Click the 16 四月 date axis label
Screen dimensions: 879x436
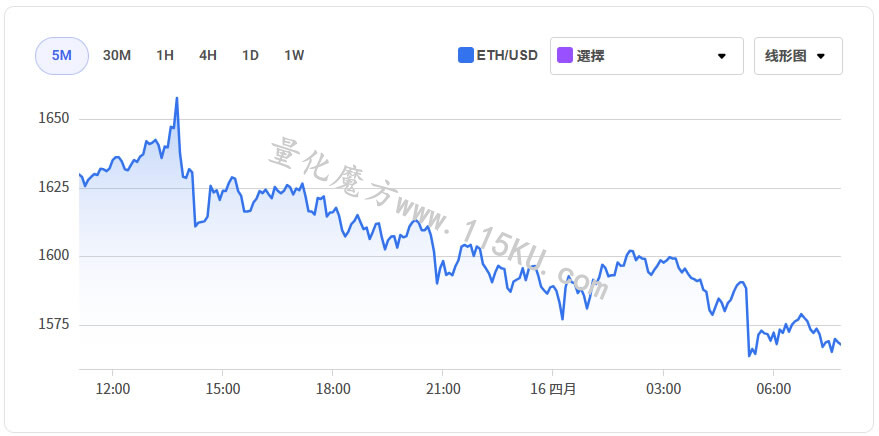pos(553,389)
